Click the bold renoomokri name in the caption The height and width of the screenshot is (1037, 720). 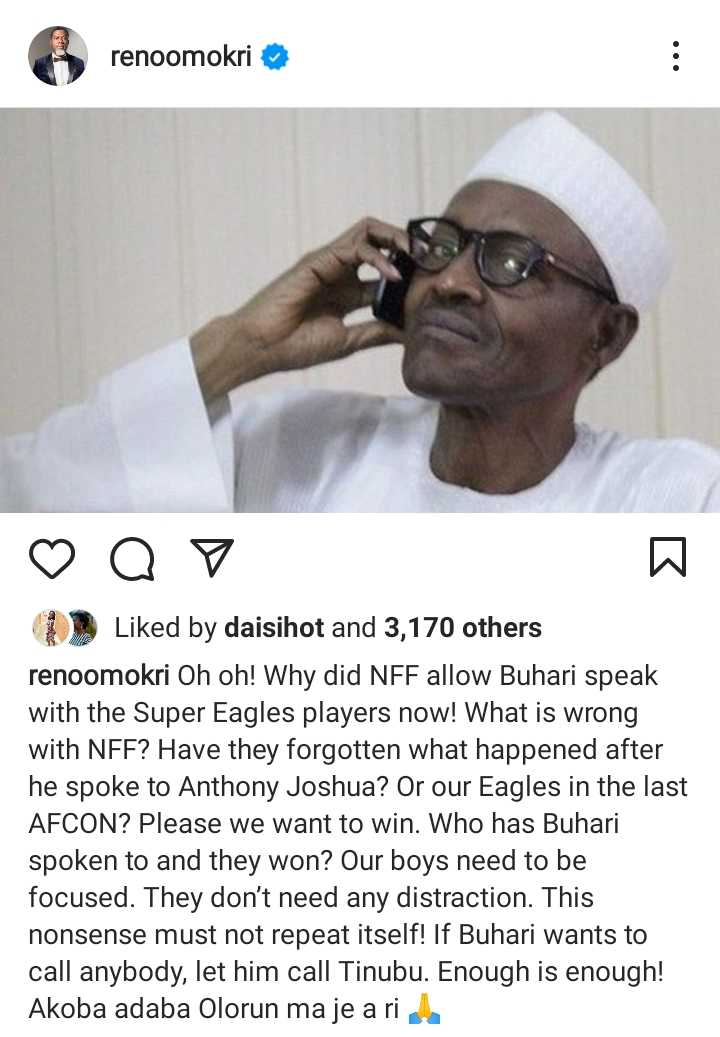coord(99,676)
